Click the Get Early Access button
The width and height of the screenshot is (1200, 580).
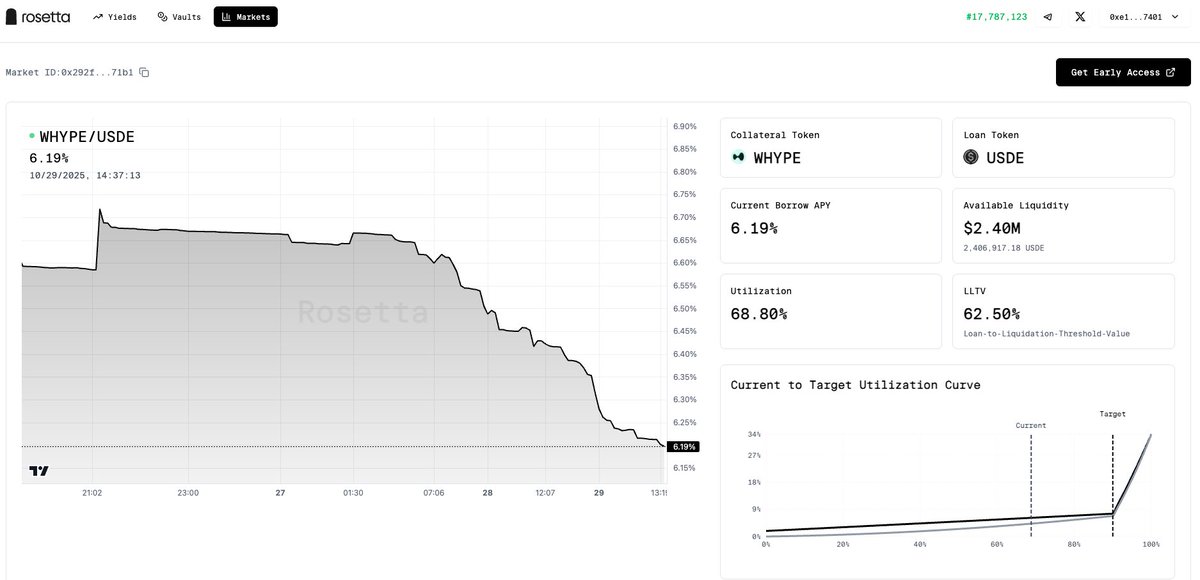tap(1123, 72)
